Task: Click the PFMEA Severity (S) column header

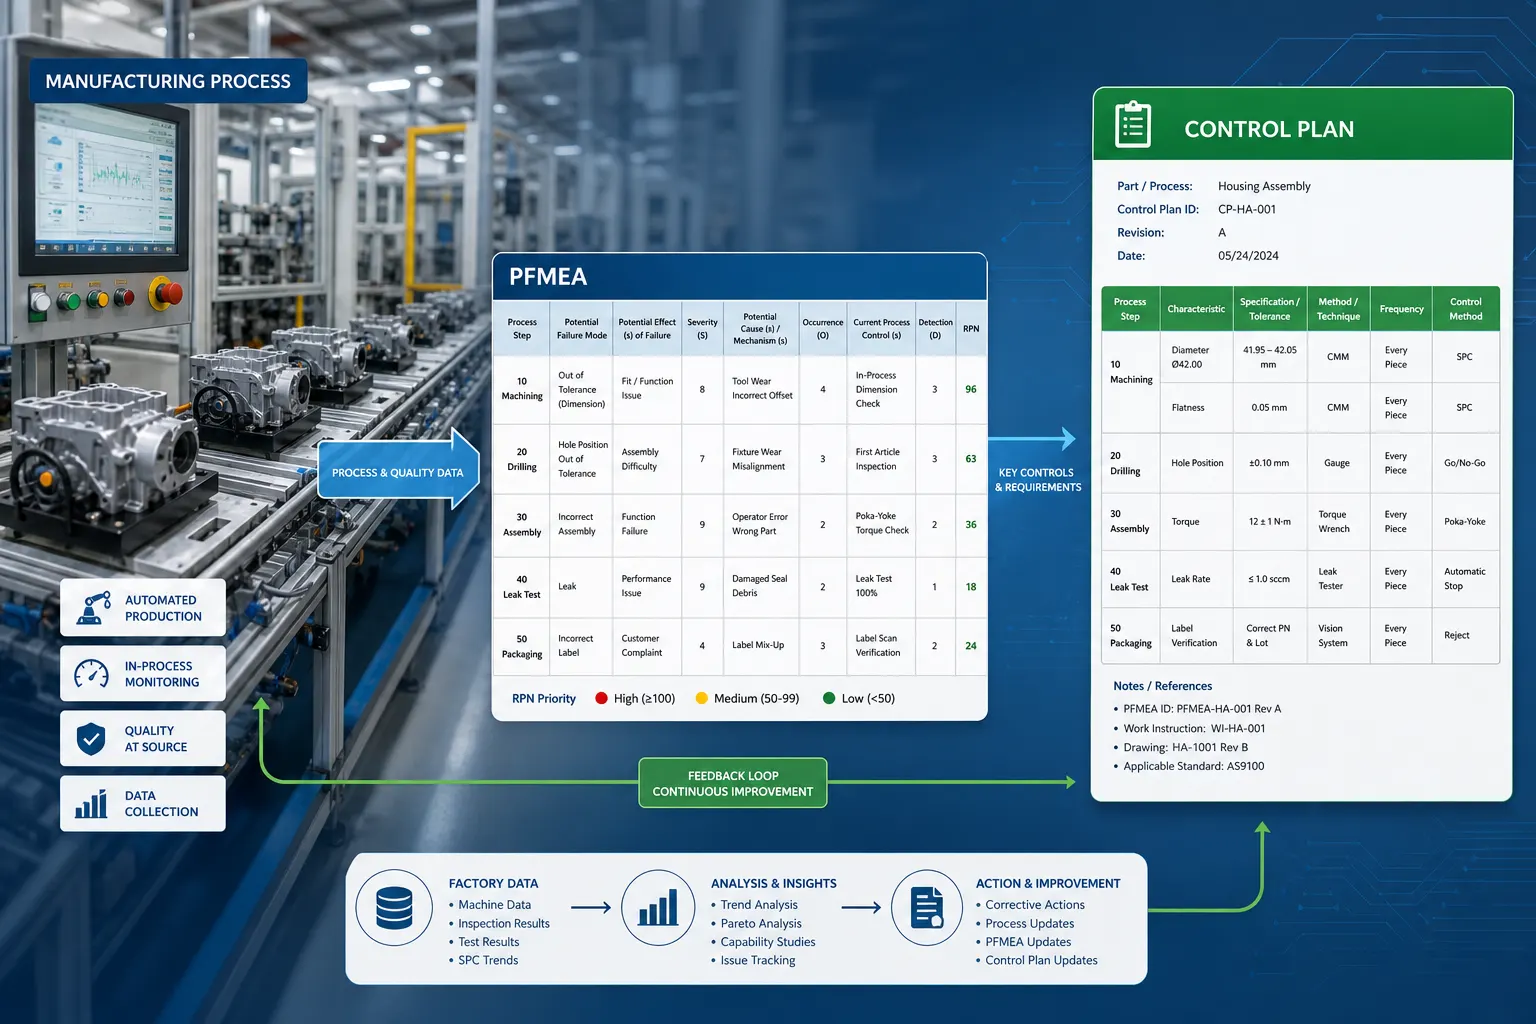Action: pos(702,329)
